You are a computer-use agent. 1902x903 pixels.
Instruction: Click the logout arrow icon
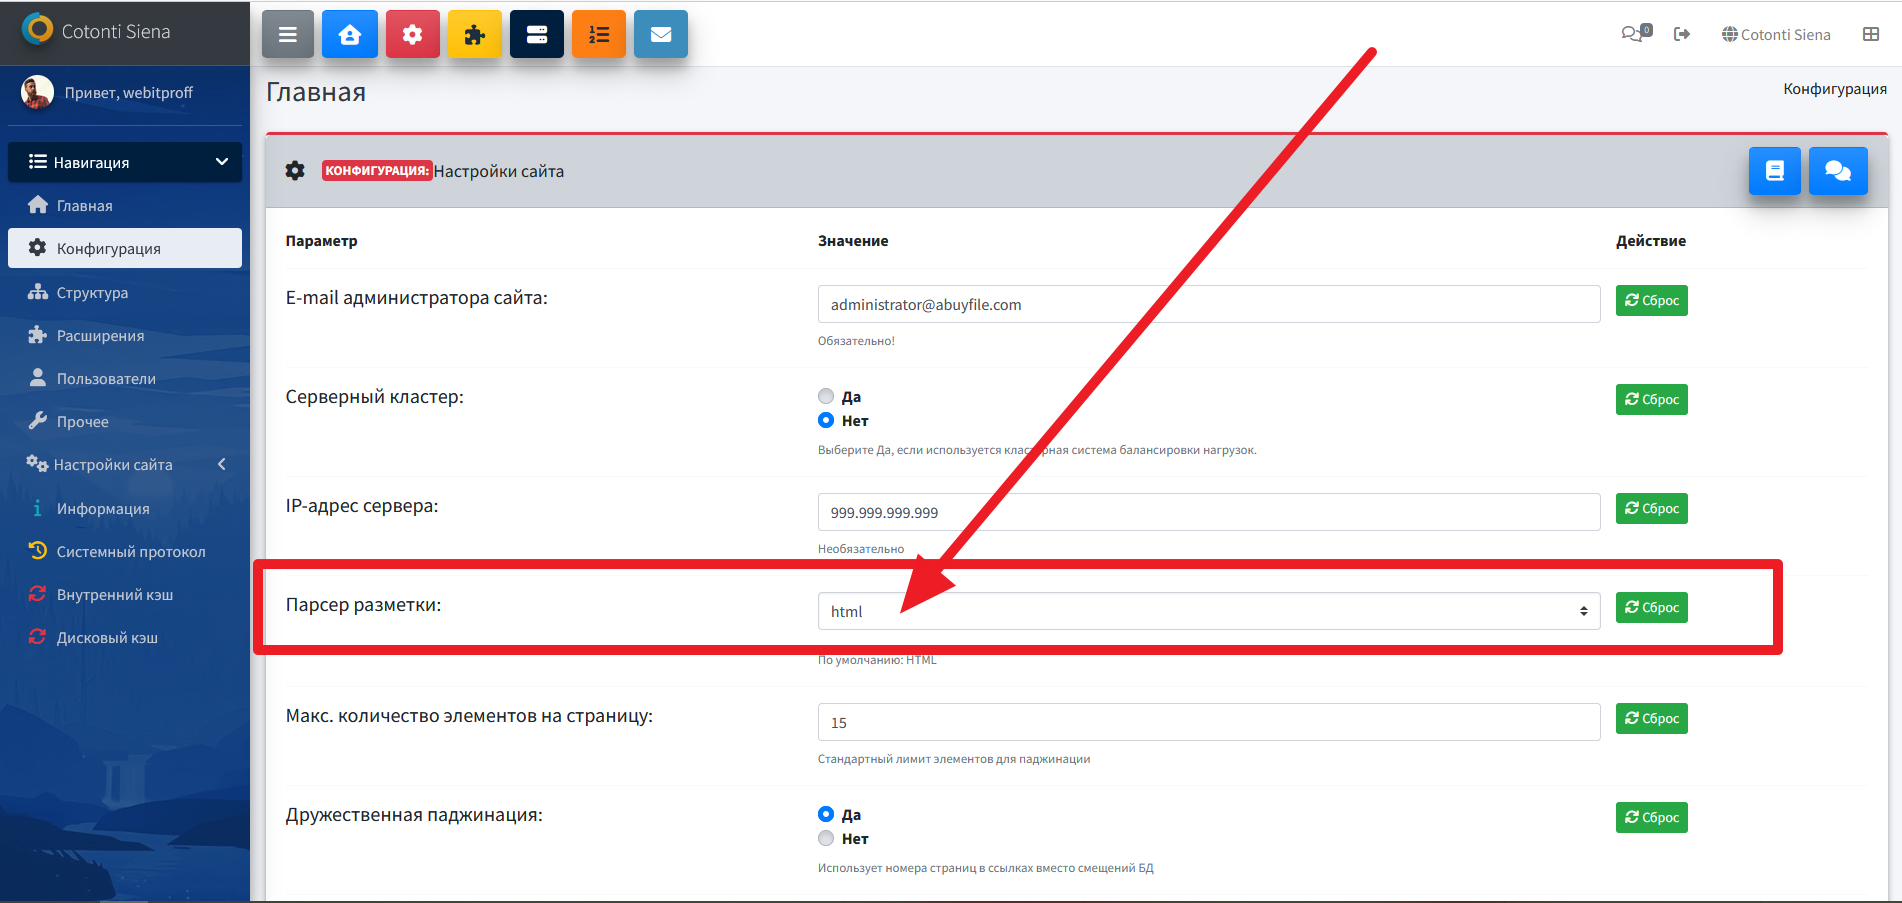click(x=1682, y=34)
